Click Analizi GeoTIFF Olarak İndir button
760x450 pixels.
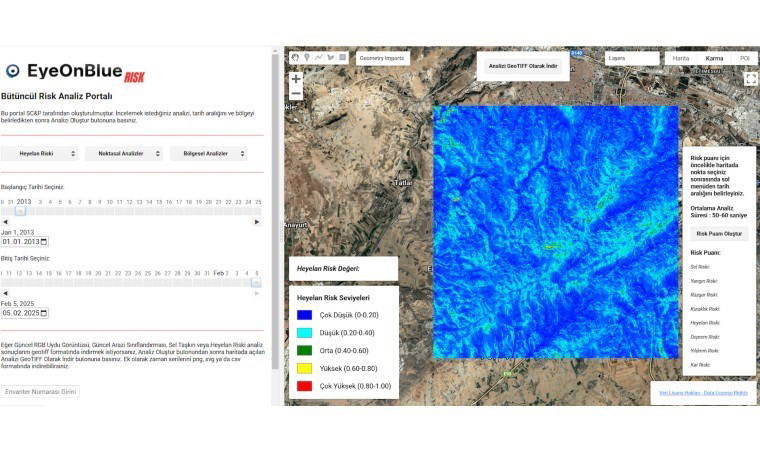(522, 66)
